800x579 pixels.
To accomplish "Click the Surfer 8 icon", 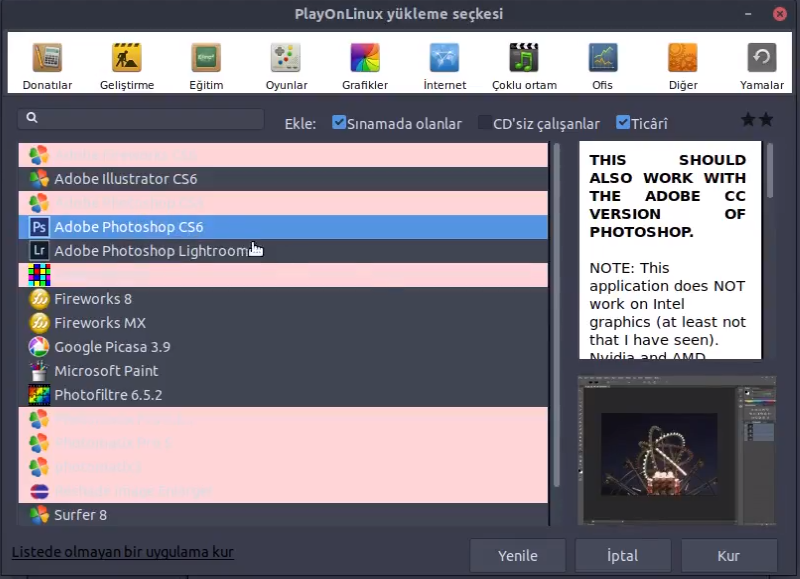I will click(39, 515).
